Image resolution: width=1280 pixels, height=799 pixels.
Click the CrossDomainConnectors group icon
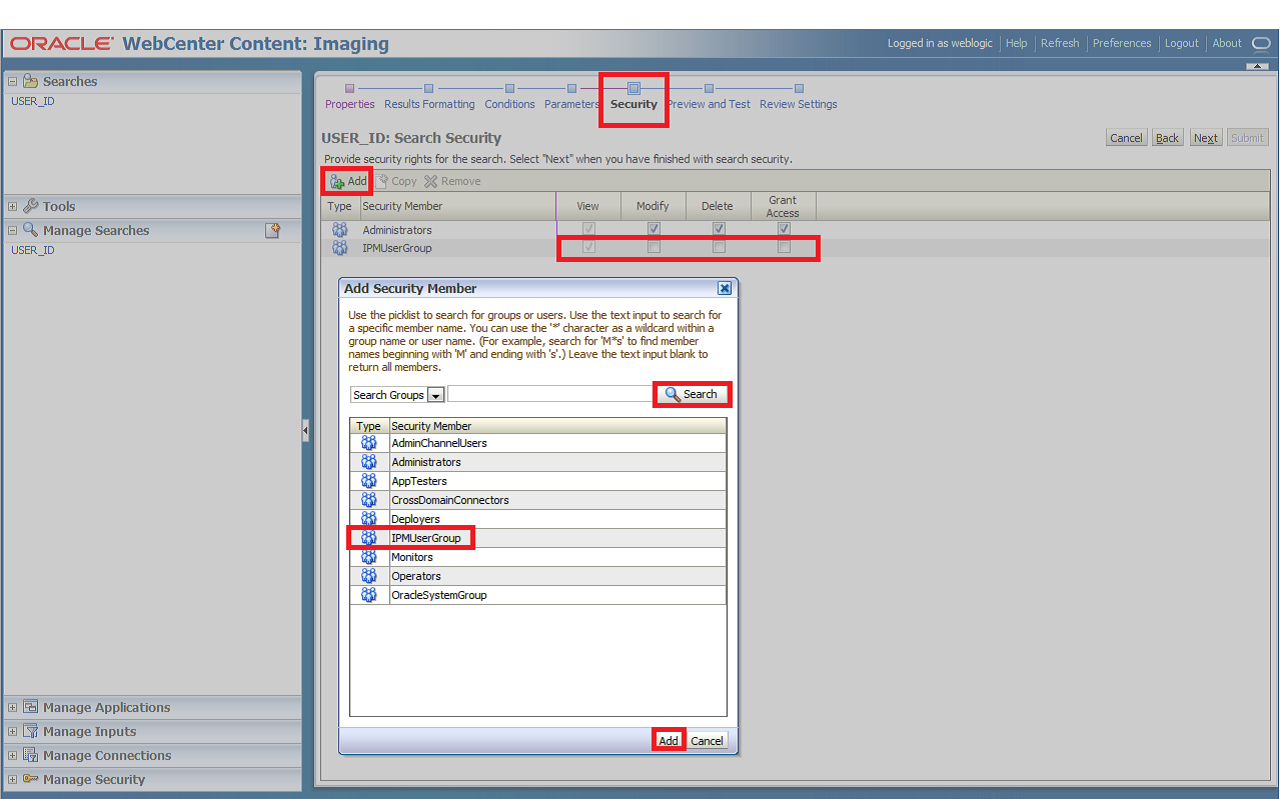pos(369,500)
